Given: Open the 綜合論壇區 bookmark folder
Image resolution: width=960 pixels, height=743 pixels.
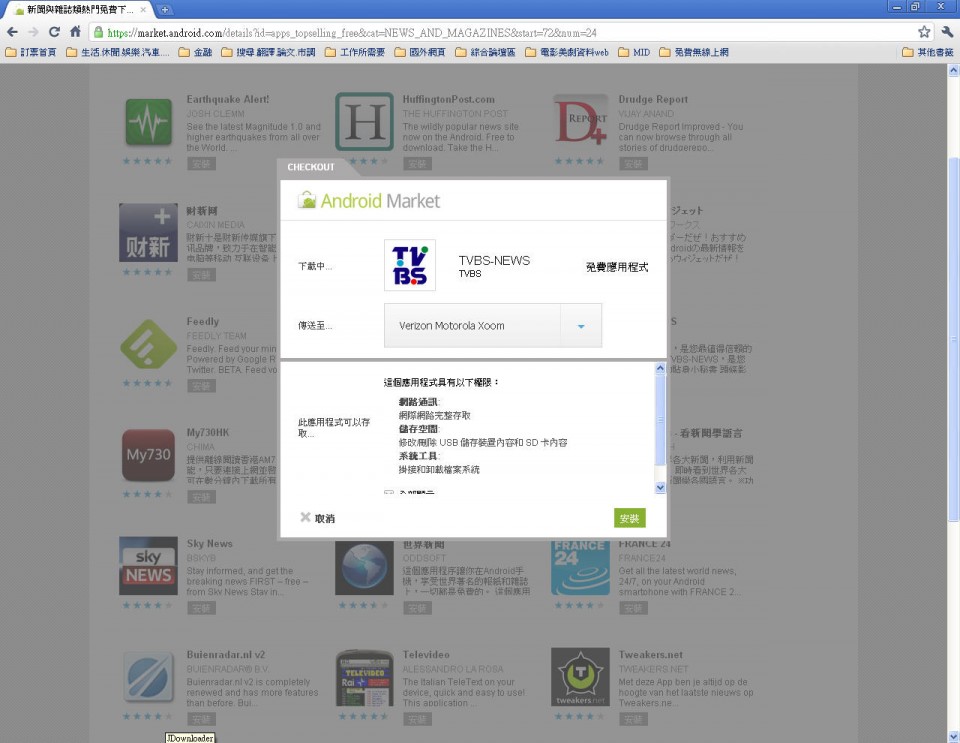Looking at the screenshot, I should [x=486, y=53].
